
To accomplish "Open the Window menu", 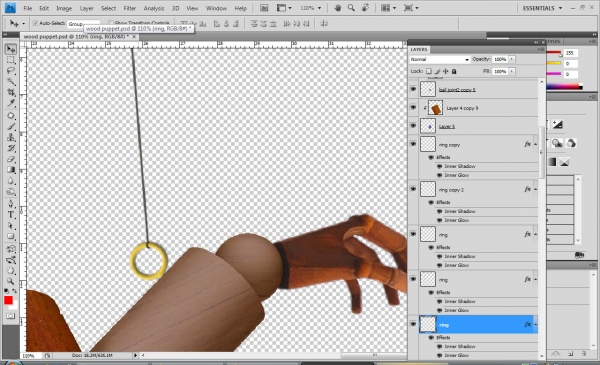I will (216, 8).
